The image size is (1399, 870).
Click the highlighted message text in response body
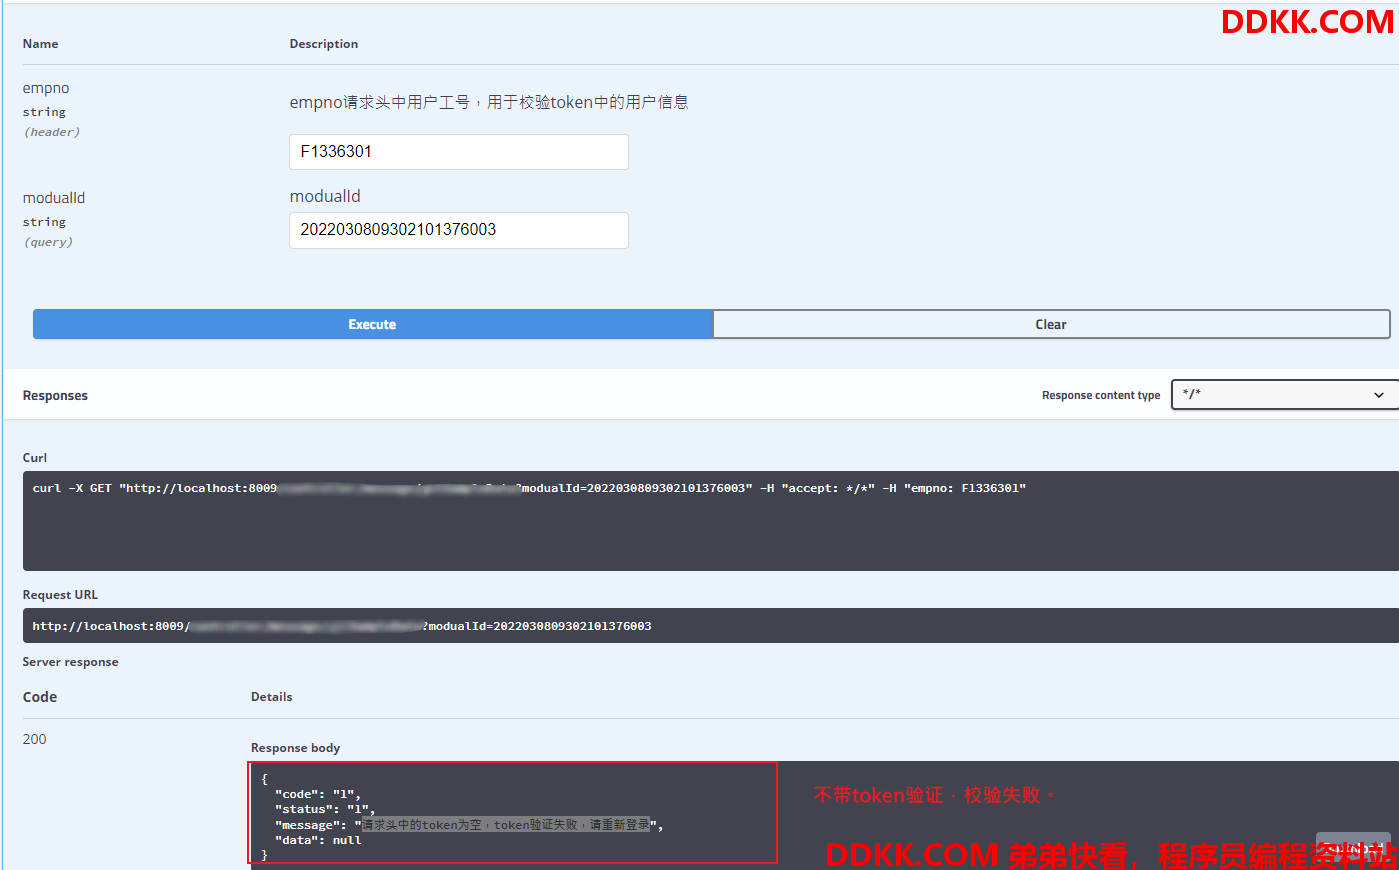coord(505,825)
